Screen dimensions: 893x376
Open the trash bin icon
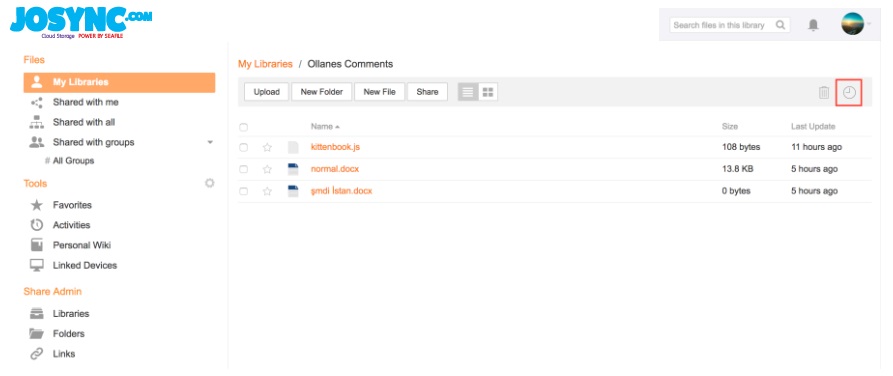click(824, 92)
